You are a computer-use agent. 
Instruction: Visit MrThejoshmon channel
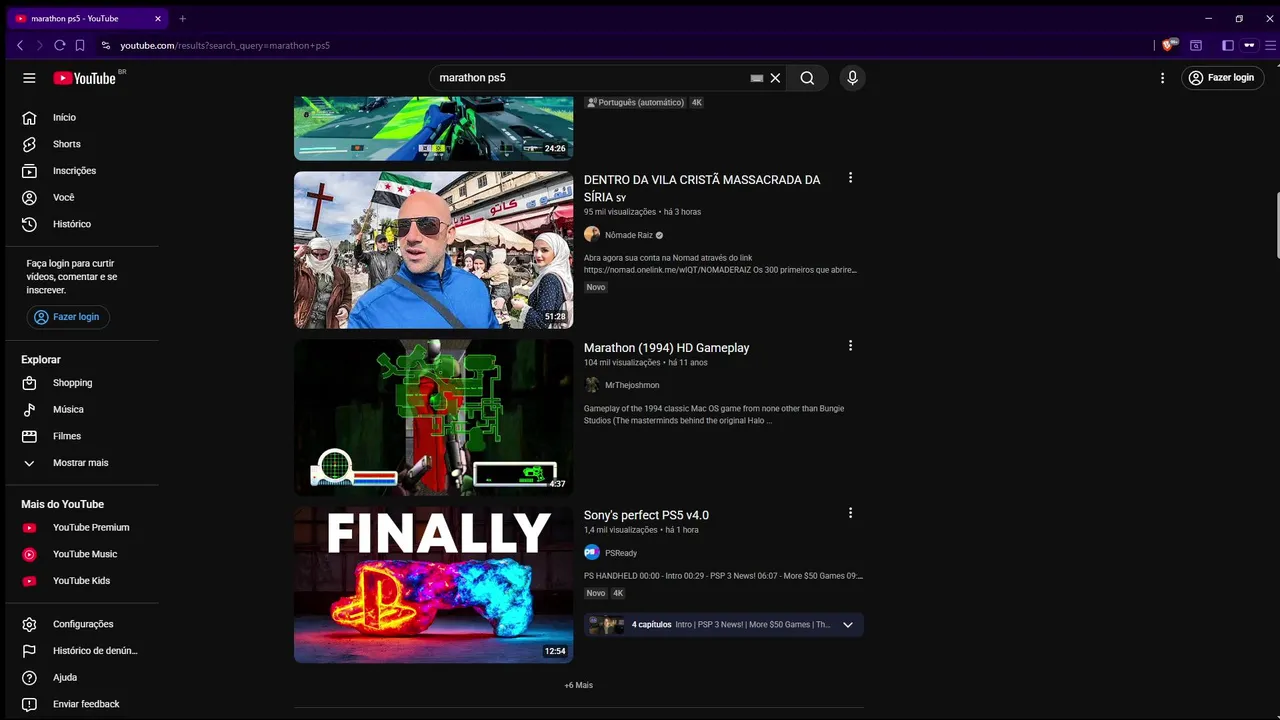[x=632, y=385]
